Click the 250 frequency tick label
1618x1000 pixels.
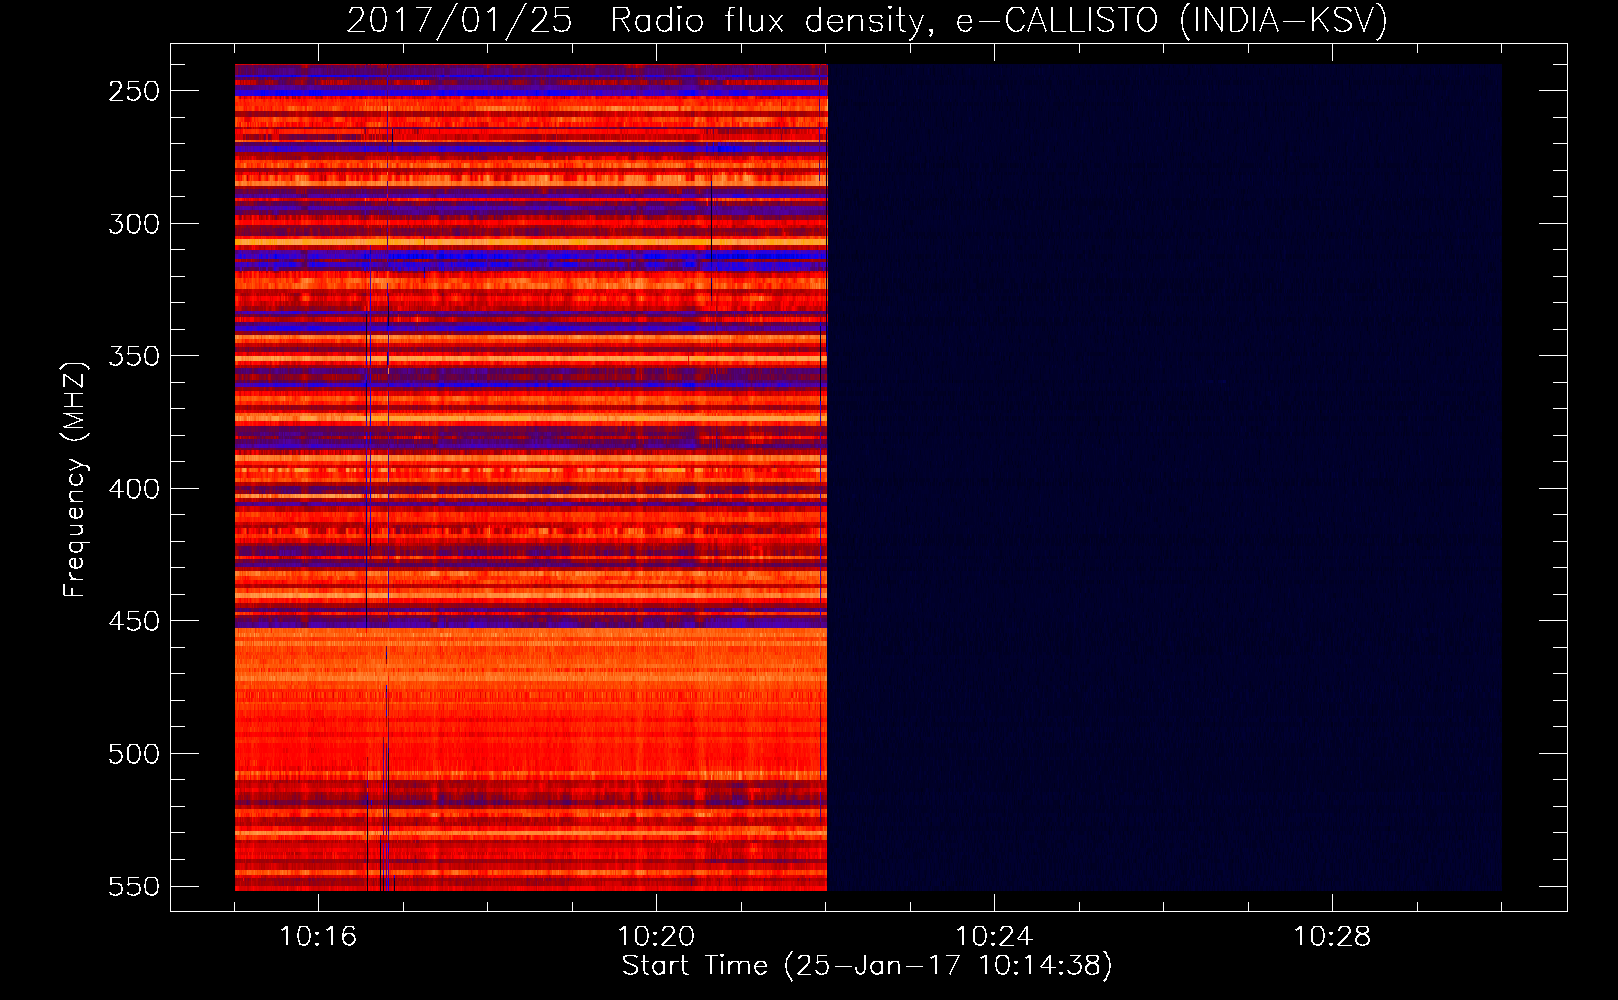134,91
